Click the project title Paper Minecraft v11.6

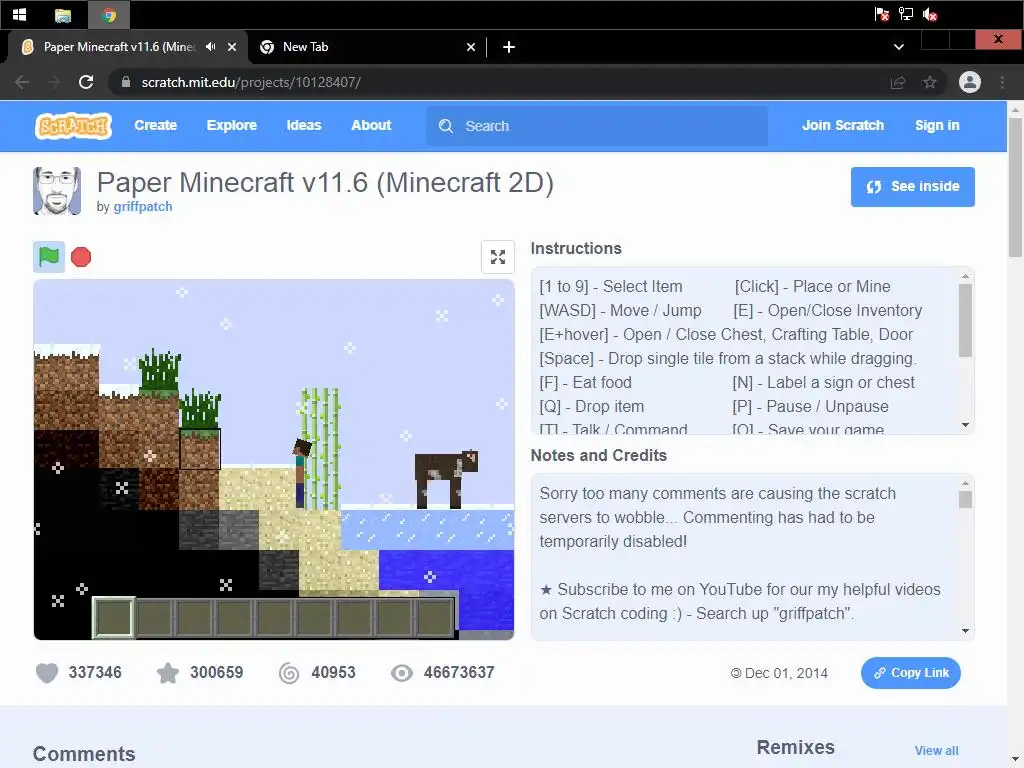pos(325,182)
